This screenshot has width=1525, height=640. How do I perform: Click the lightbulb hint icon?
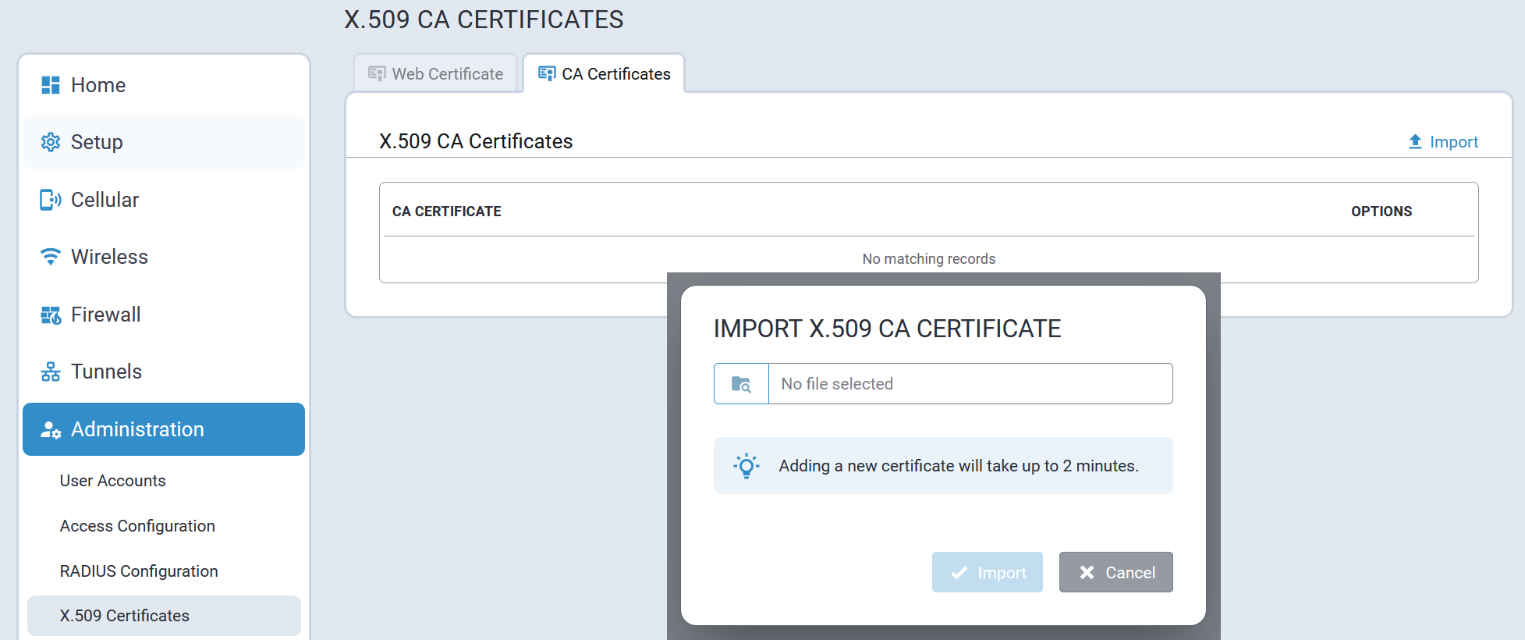pos(746,466)
